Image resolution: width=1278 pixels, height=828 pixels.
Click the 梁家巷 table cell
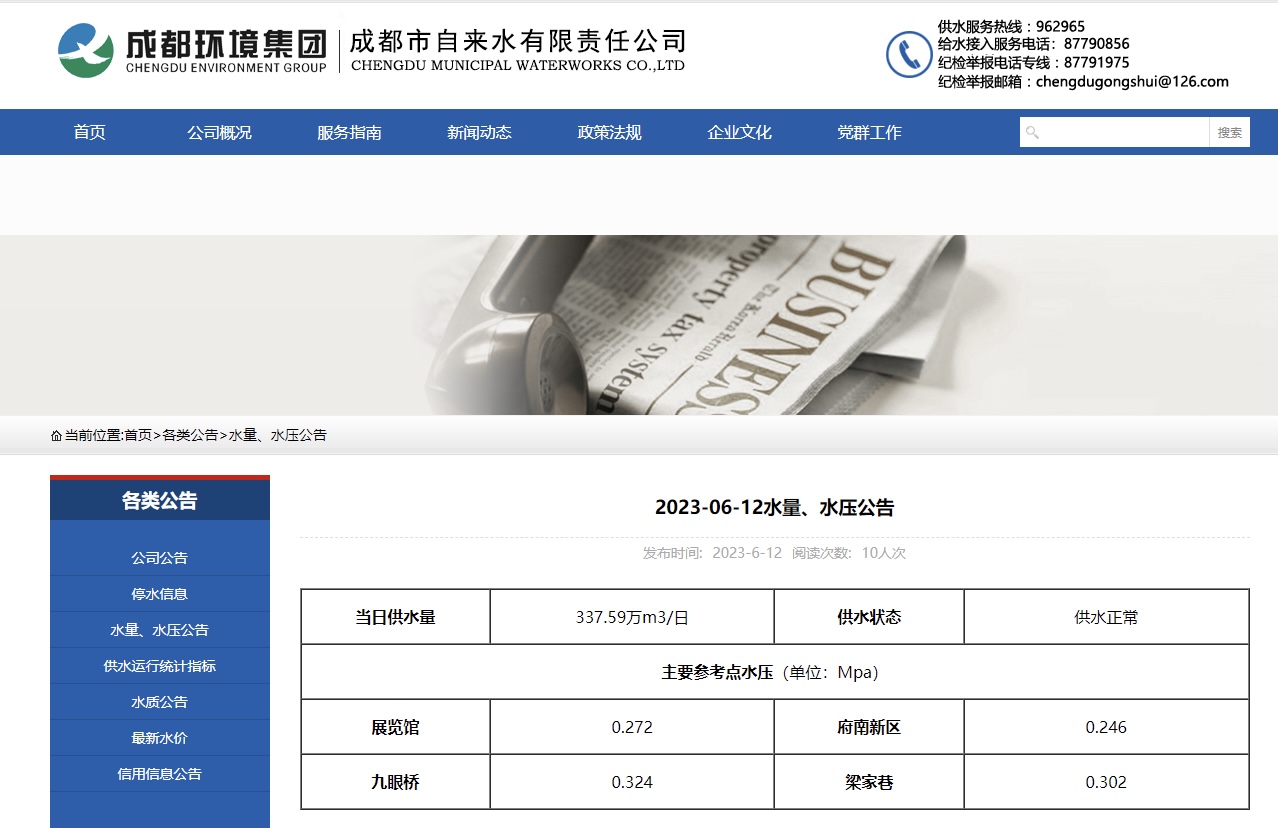(x=869, y=782)
